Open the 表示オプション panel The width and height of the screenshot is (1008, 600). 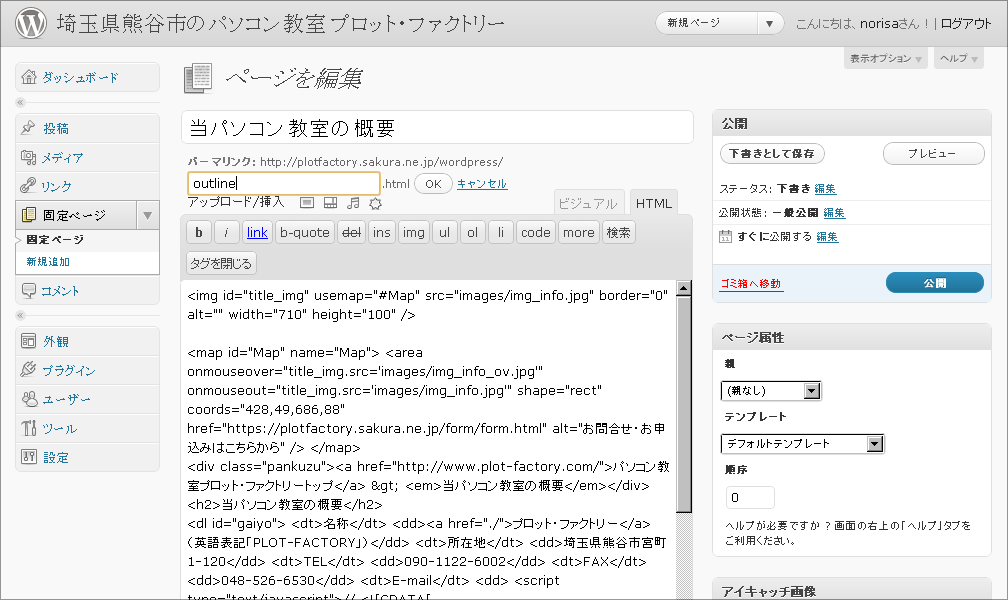tap(886, 59)
